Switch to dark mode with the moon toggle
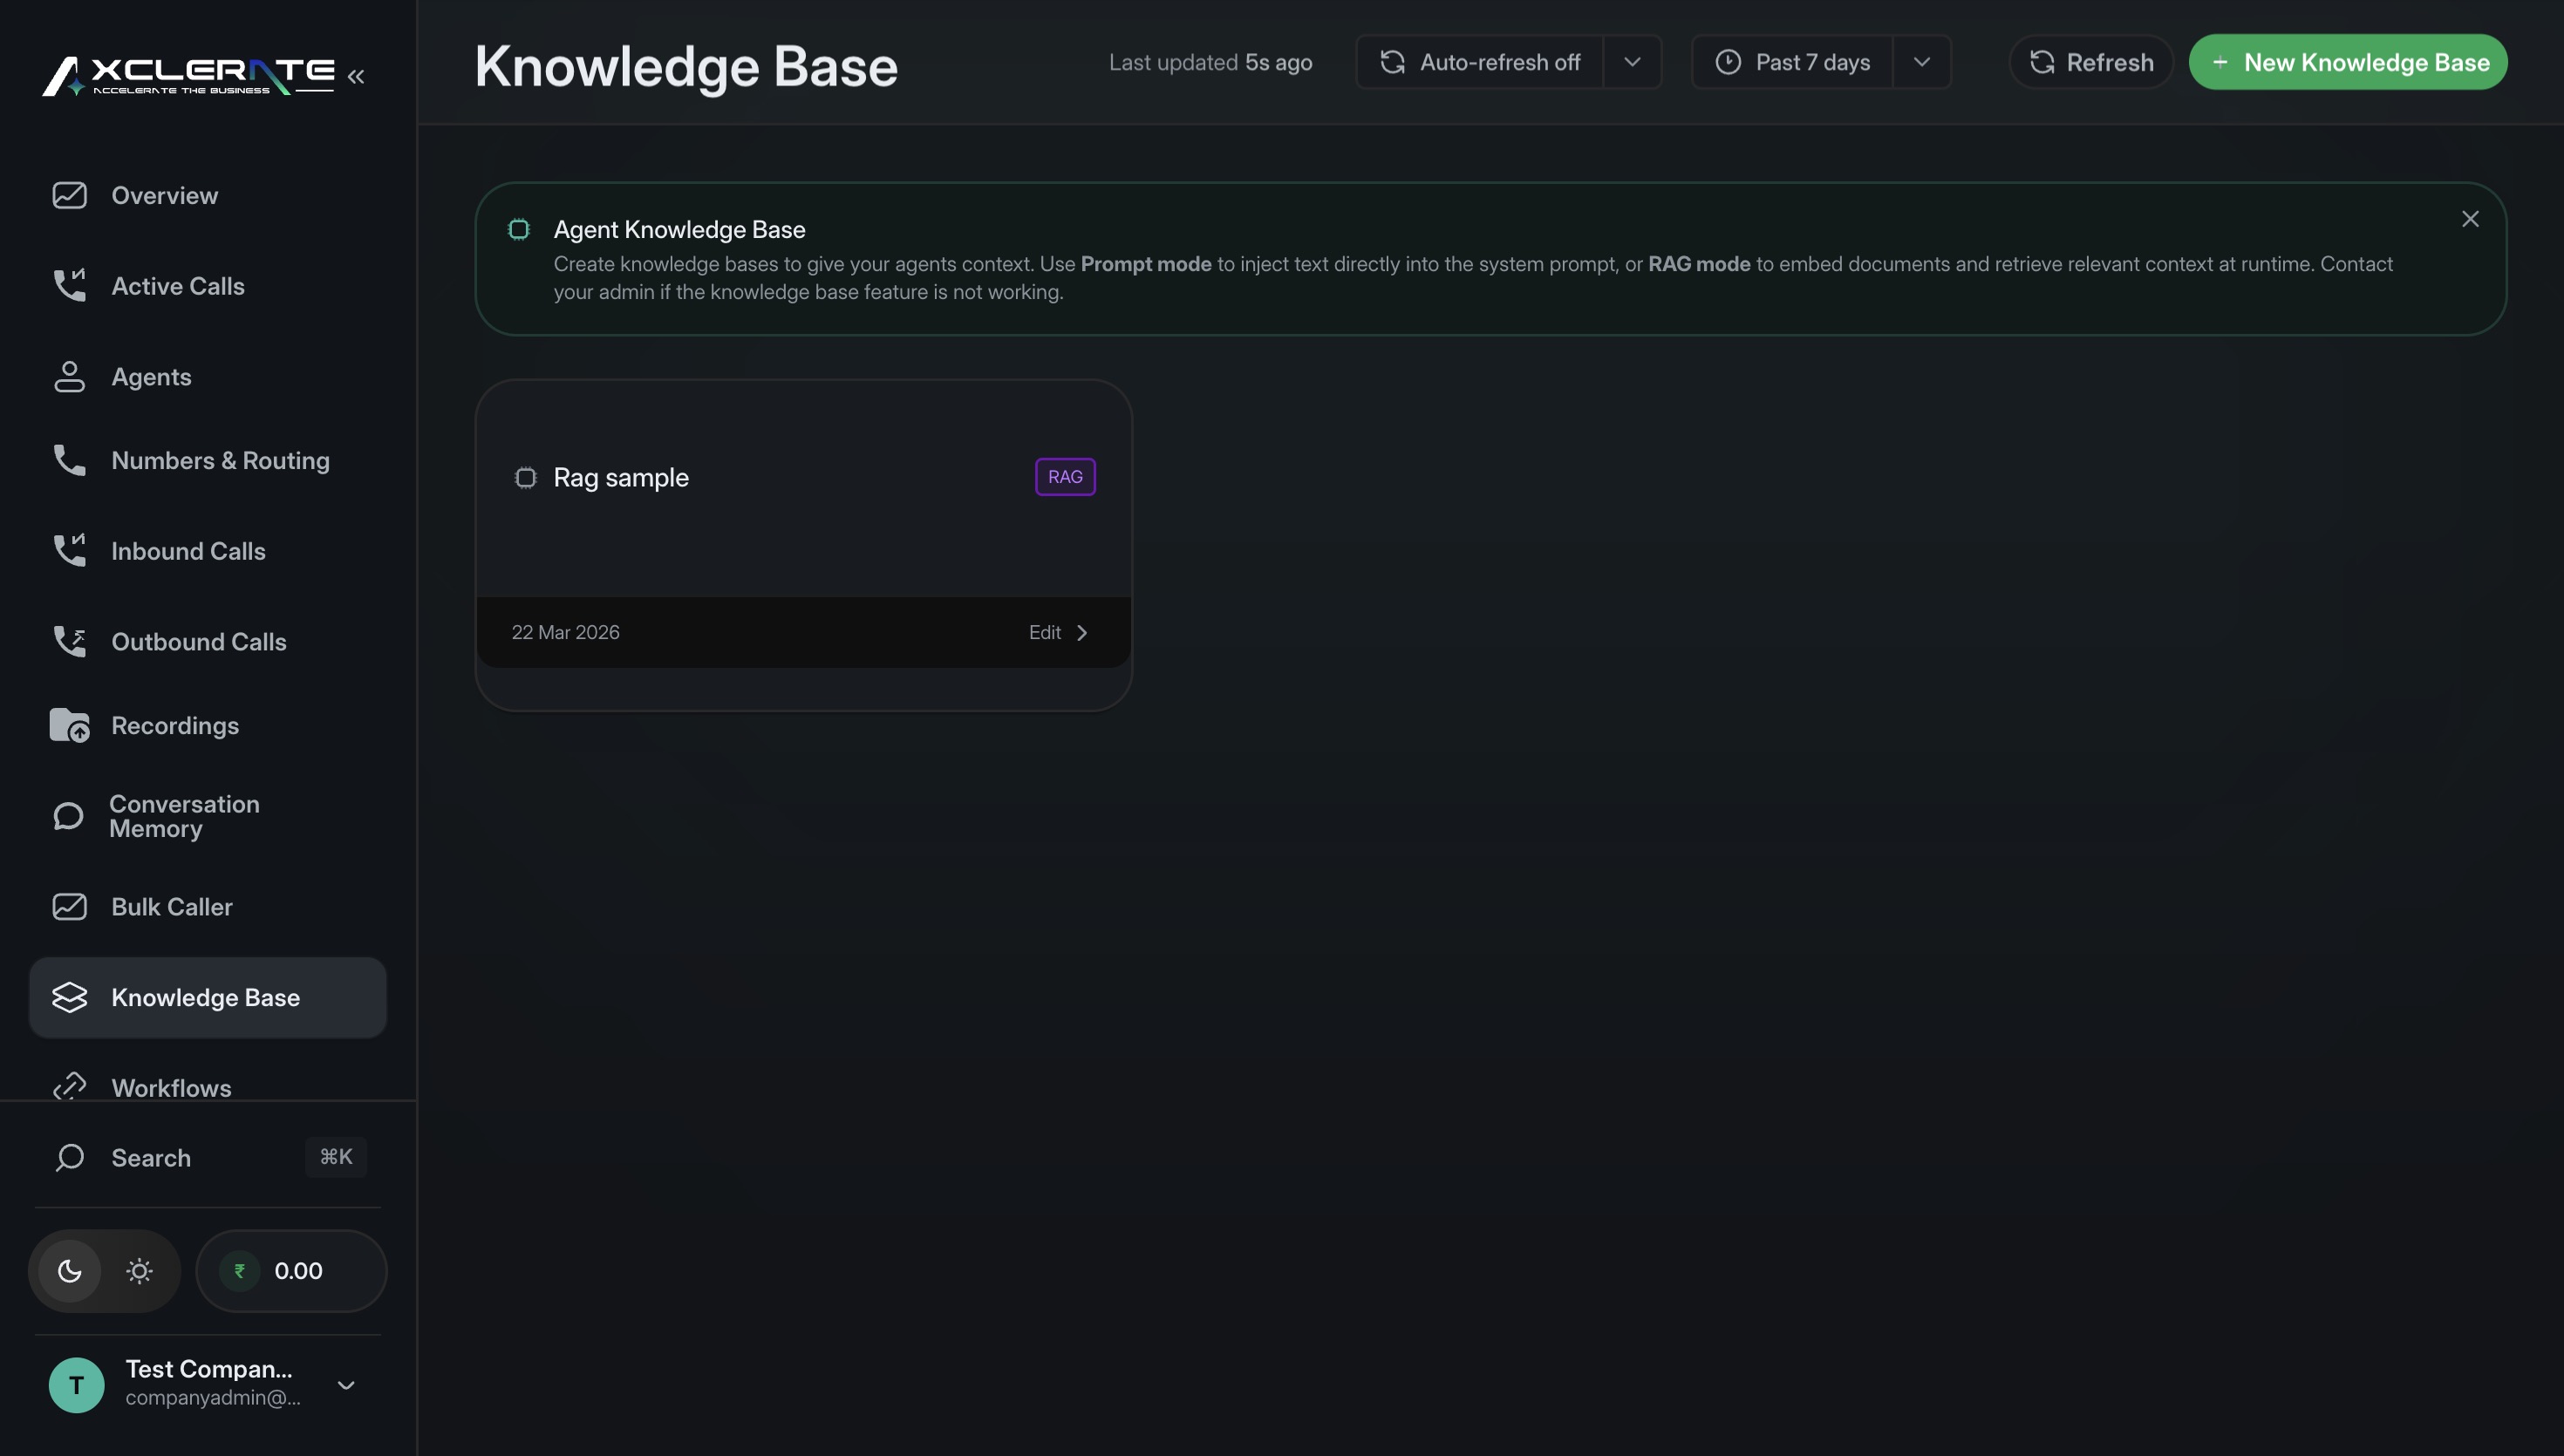The height and width of the screenshot is (1456, 2564). [69, 1270]
